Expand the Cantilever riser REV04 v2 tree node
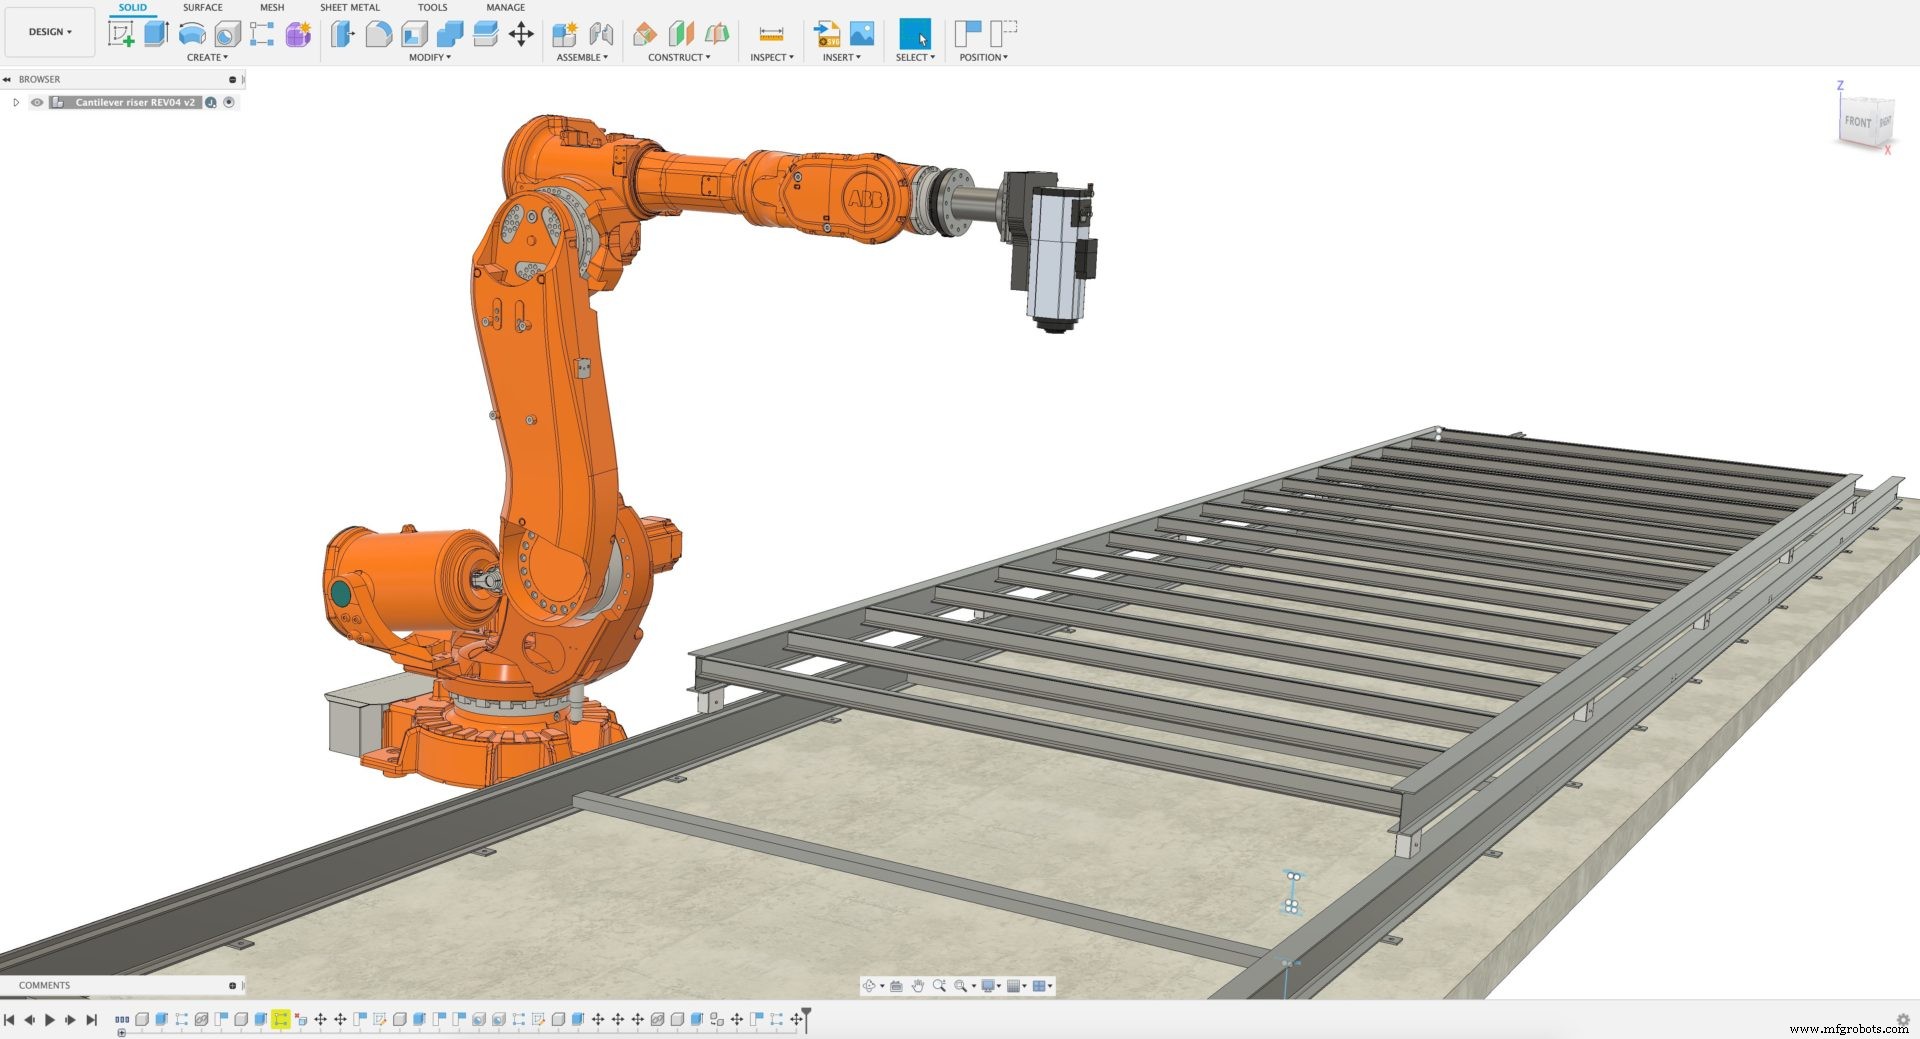 (16, 102)
